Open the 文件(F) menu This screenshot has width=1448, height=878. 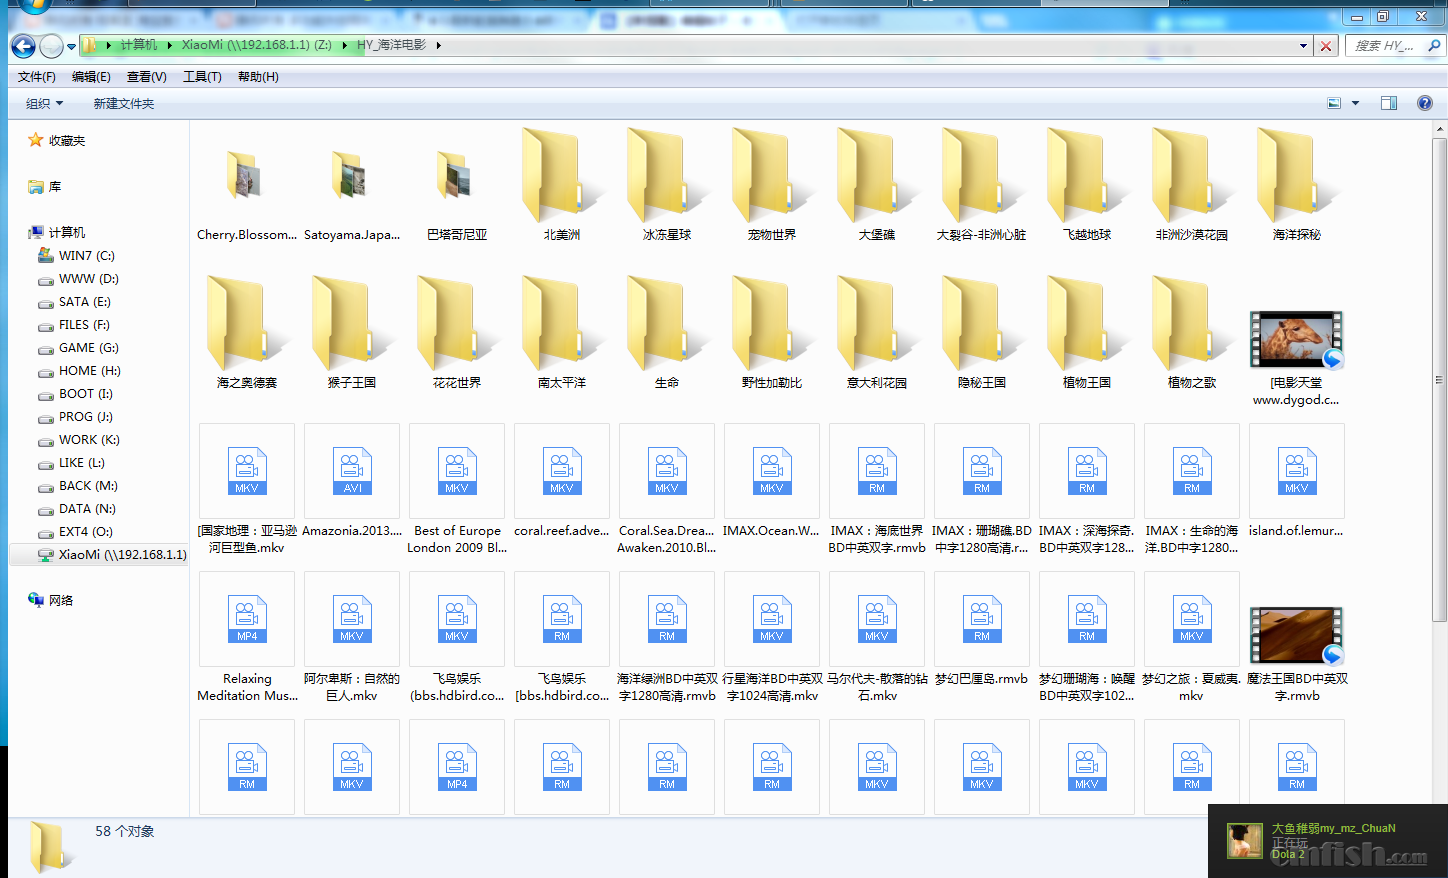(x=37, y=77)
